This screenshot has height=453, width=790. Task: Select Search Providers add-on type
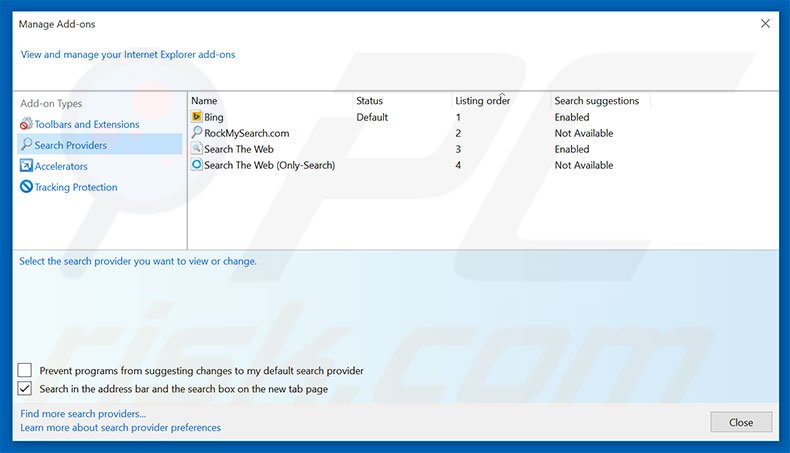point(100,145)
